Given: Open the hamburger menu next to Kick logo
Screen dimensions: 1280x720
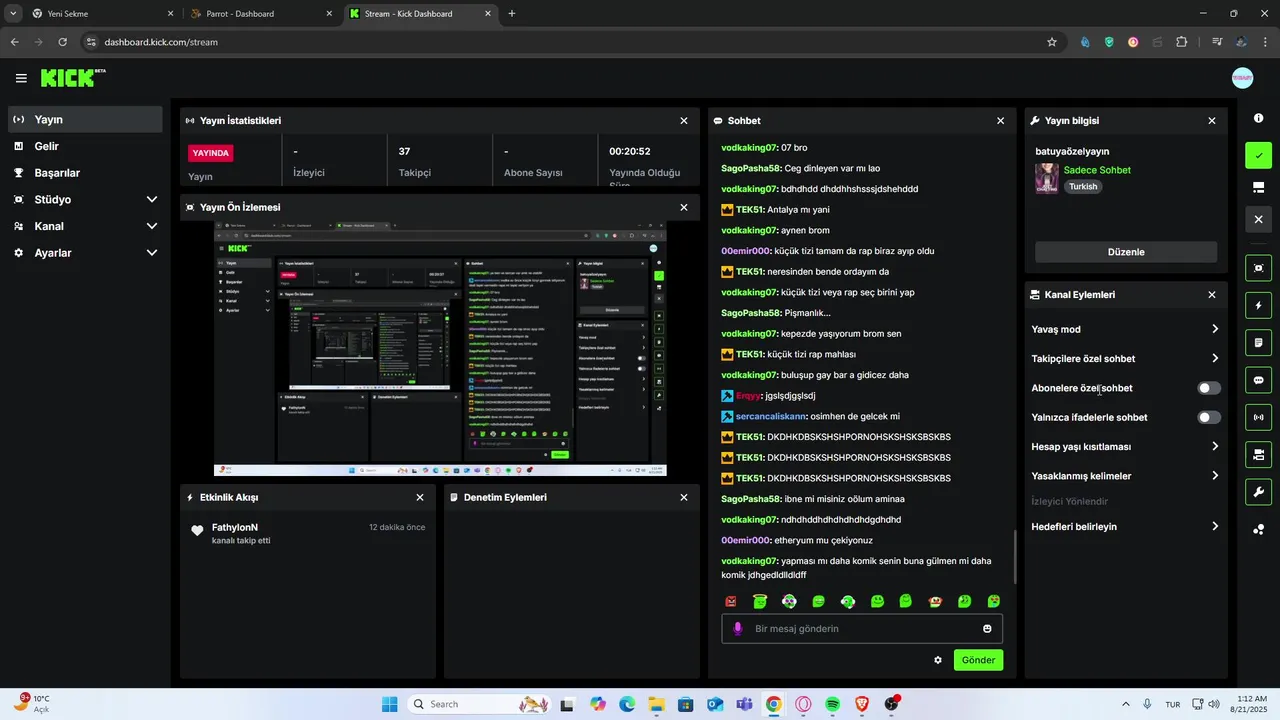Looking at the screenshot, I should 21,78.
